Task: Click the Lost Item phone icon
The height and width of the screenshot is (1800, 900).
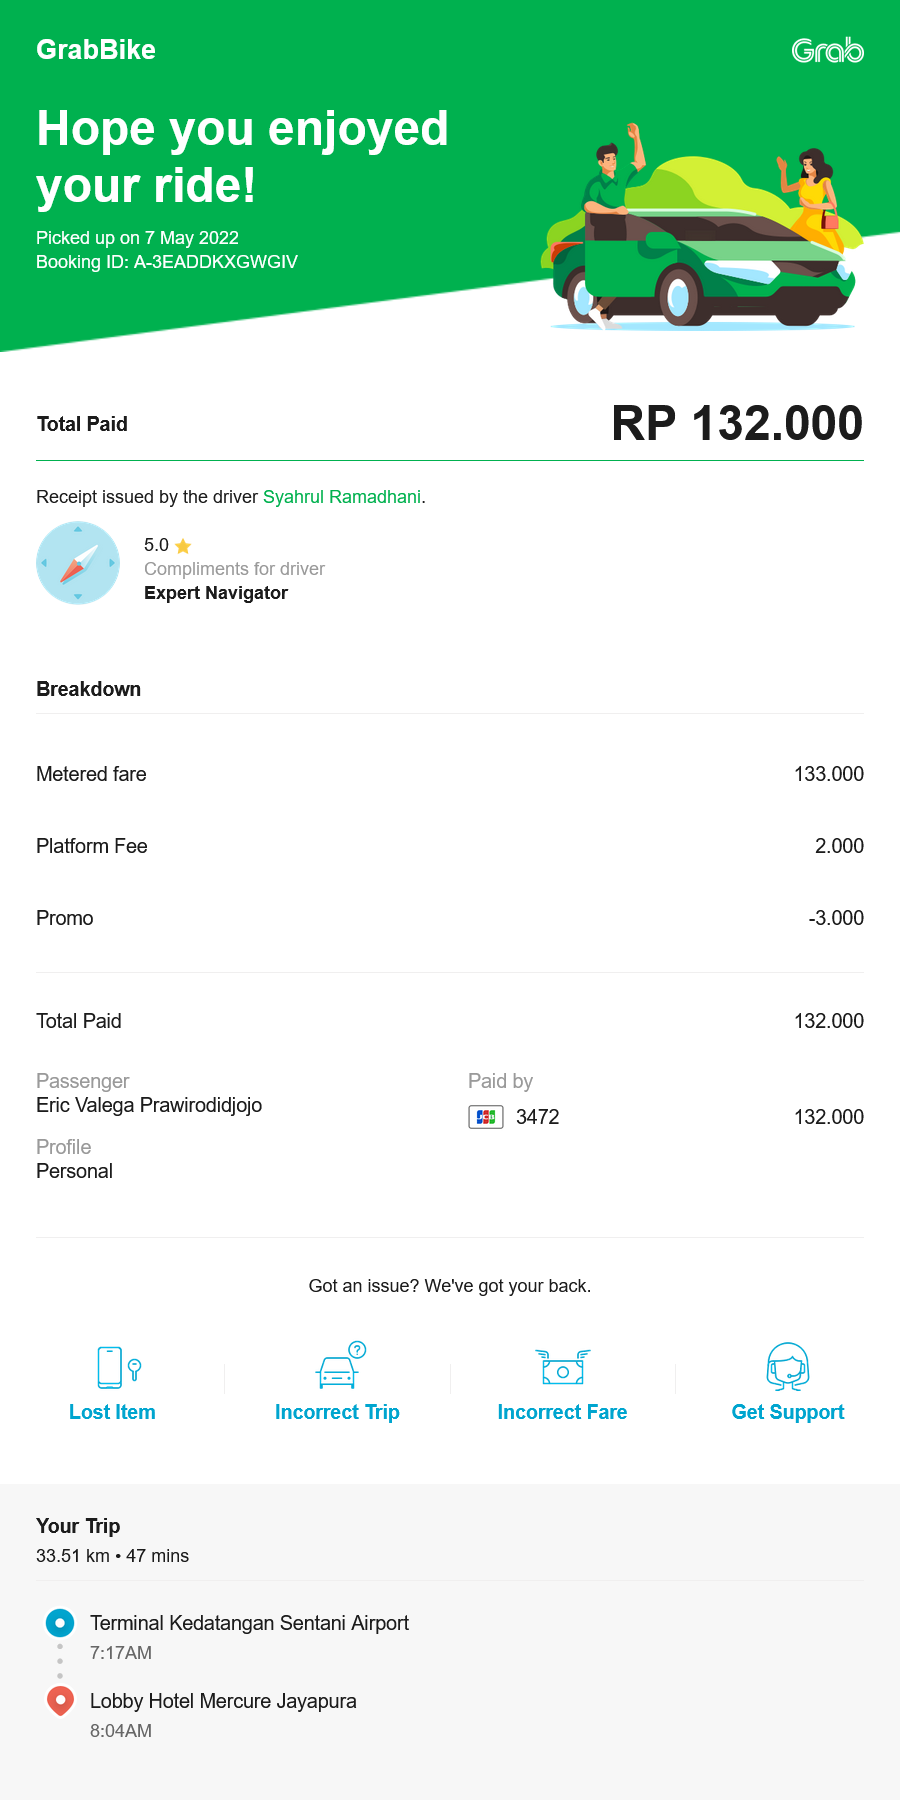Action: 111,1367
